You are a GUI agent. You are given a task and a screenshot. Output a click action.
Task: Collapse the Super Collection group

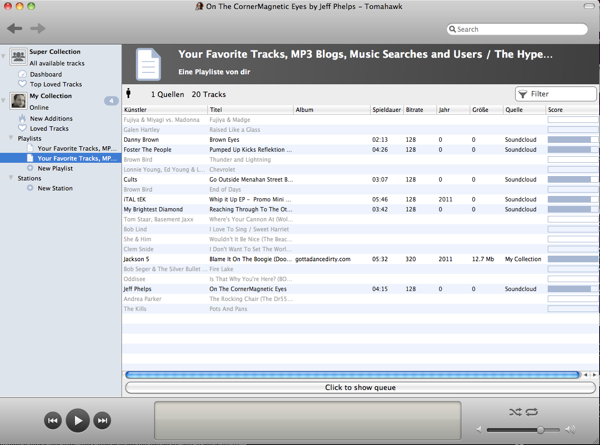pyautogui.click(x=3, y=56)
